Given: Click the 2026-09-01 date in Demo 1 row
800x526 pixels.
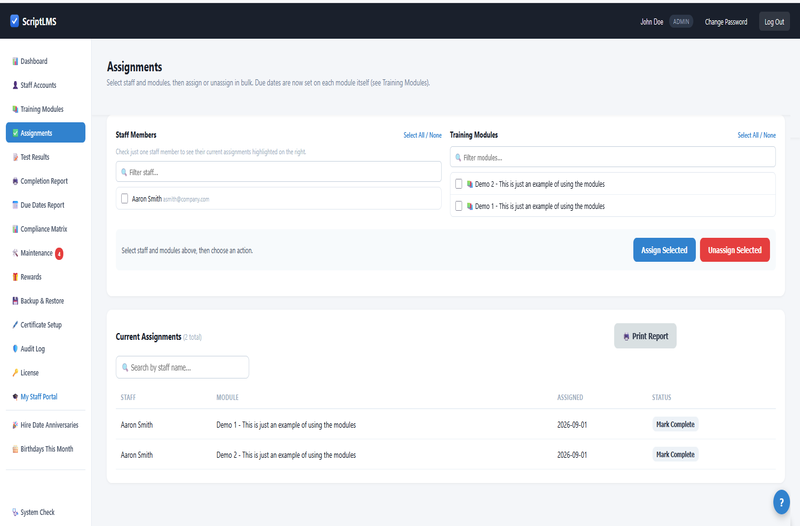Looking at the screenshot, I should (572, 425).
